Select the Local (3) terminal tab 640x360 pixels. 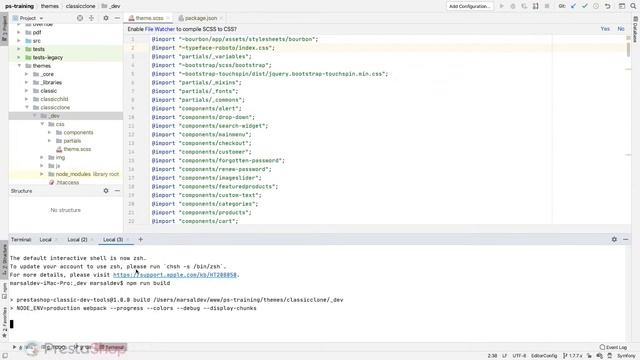pyautogui.click(x=113, y=240)
